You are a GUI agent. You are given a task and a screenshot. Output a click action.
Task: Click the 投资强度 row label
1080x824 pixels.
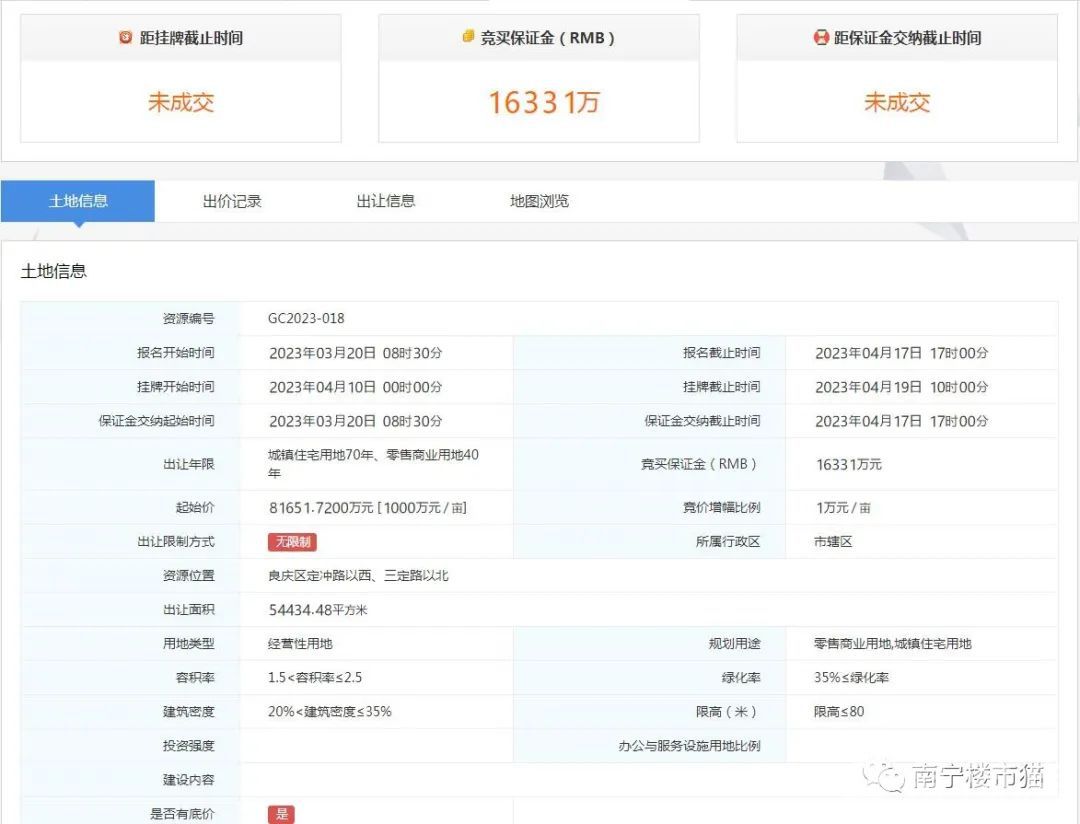189,745
